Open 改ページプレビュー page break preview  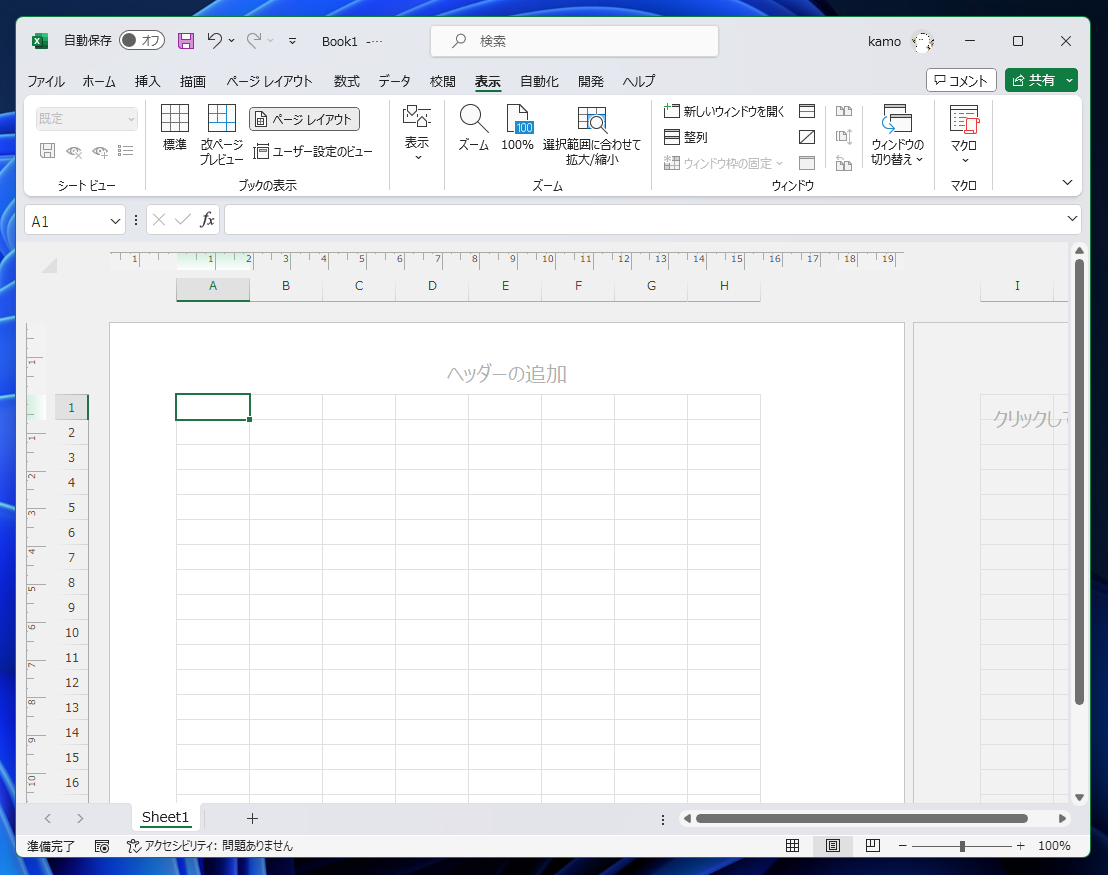point(221,119)
